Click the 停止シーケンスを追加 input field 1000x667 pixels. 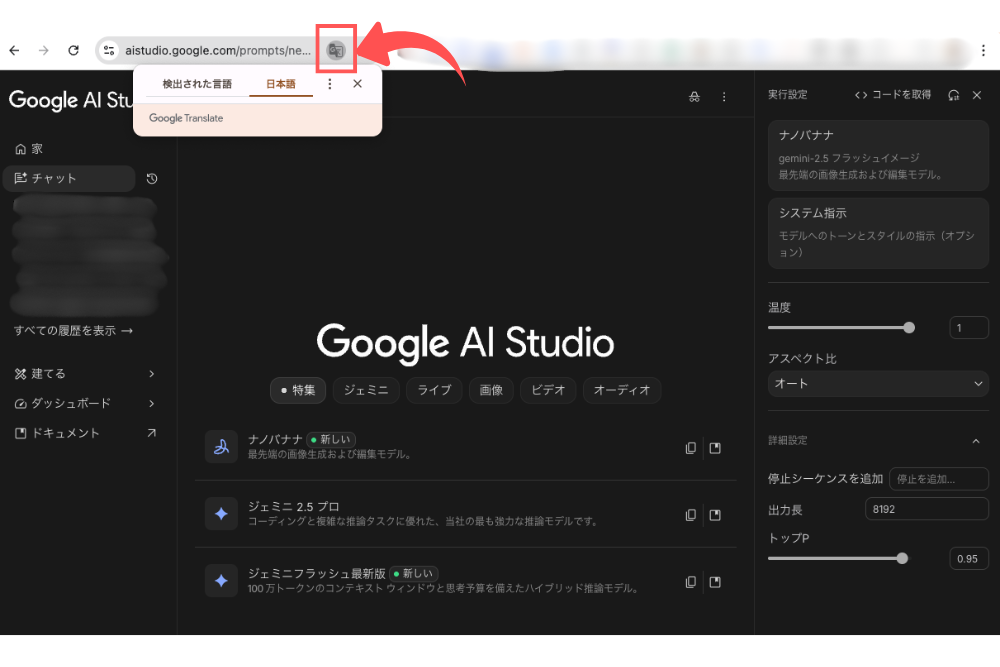tap(938, 479)
